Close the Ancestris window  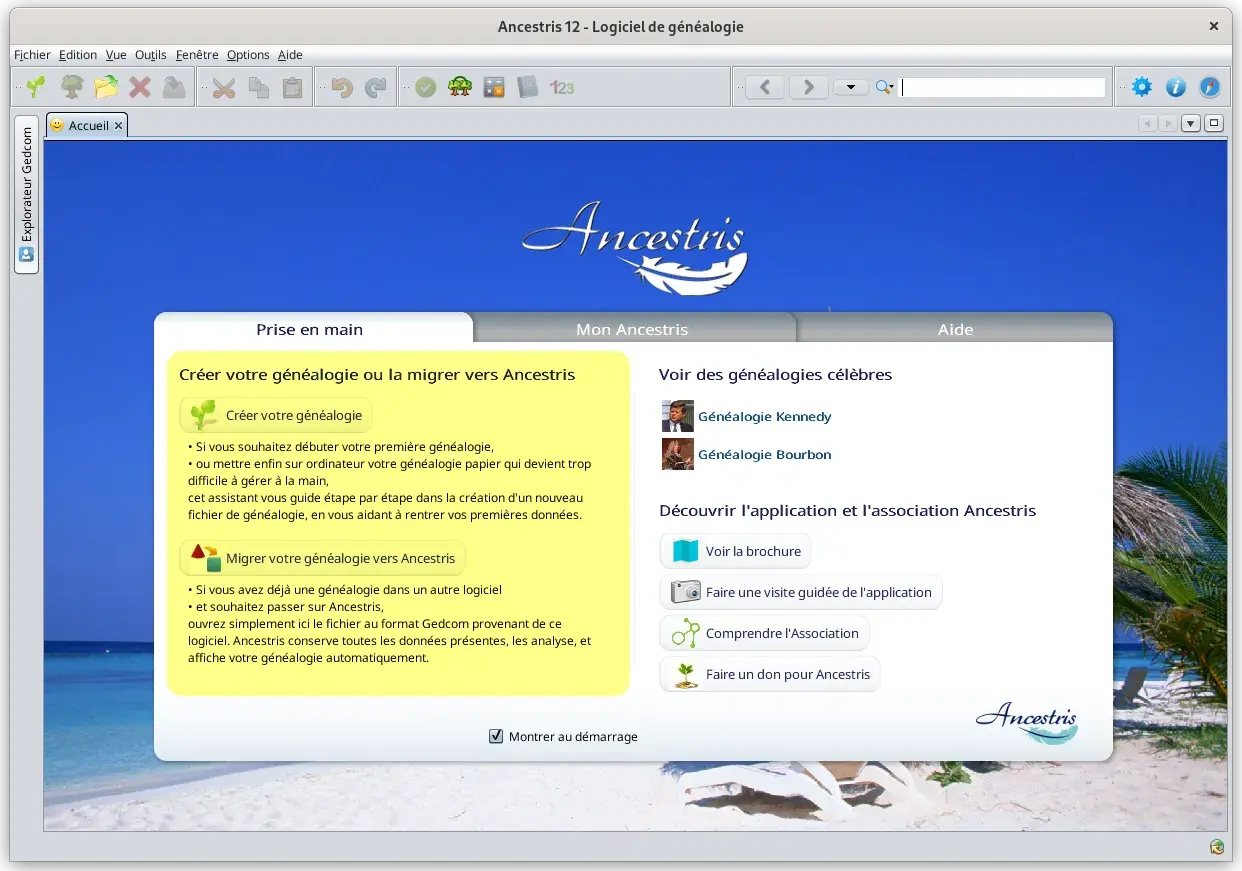click(1214, 26)
